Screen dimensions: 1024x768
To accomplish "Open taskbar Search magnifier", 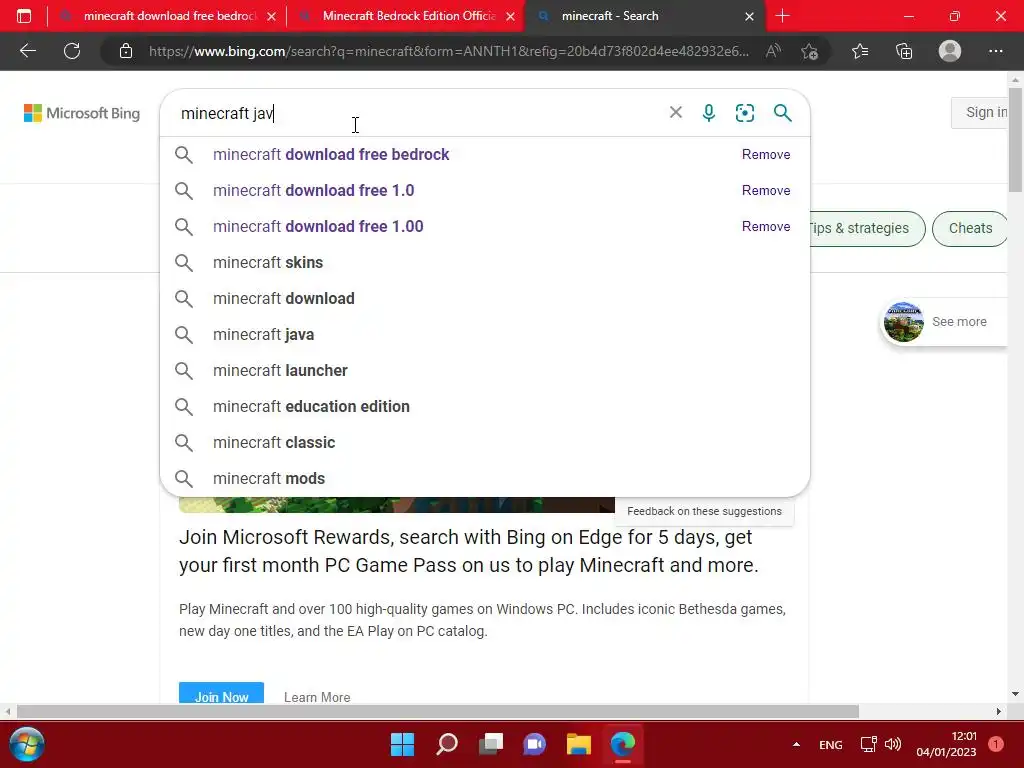I will (x=447, y=744).
